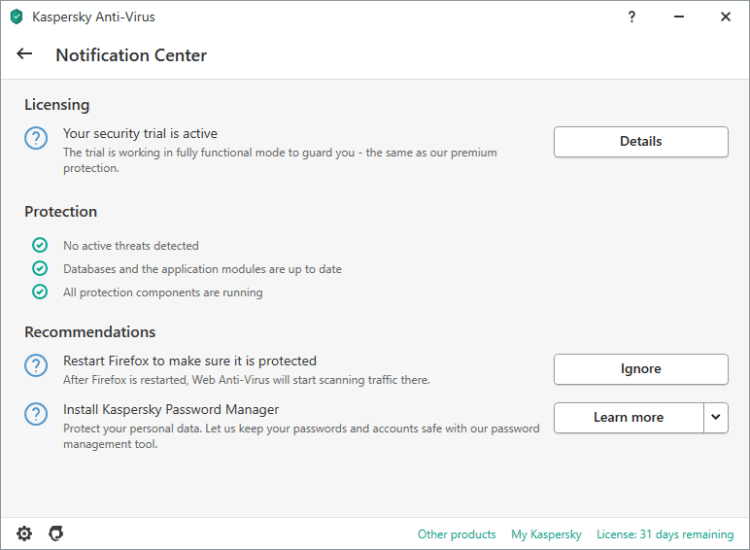The image size is (750, 550).
Task: Click the checkmark for No active threats detected
Action: [40, 245]
